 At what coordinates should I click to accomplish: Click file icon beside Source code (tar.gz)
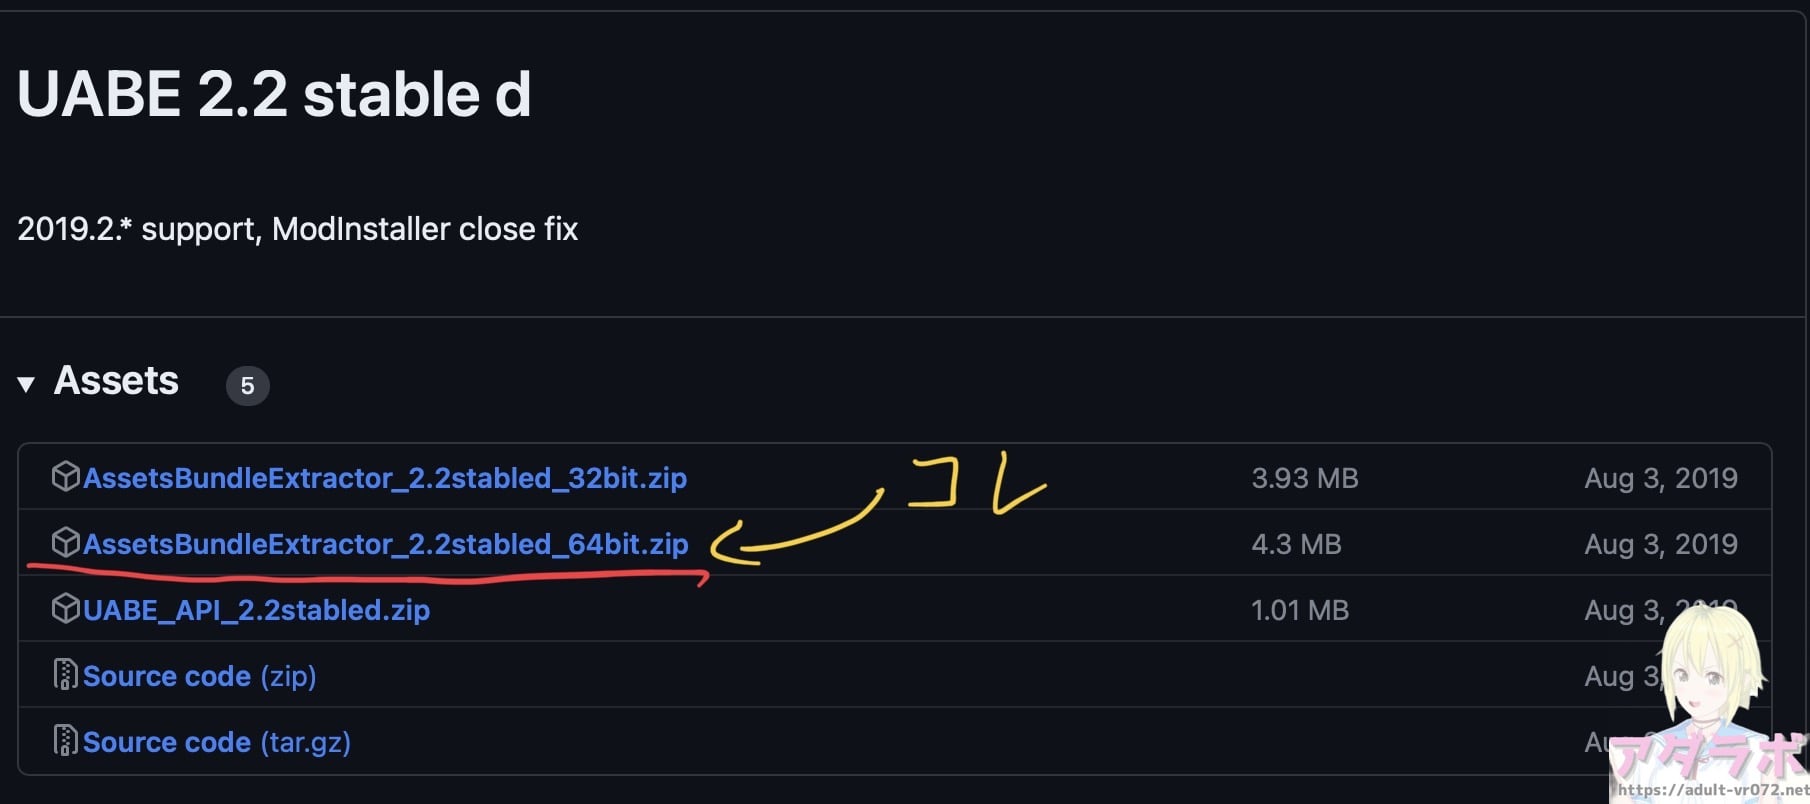pos(65,741)
